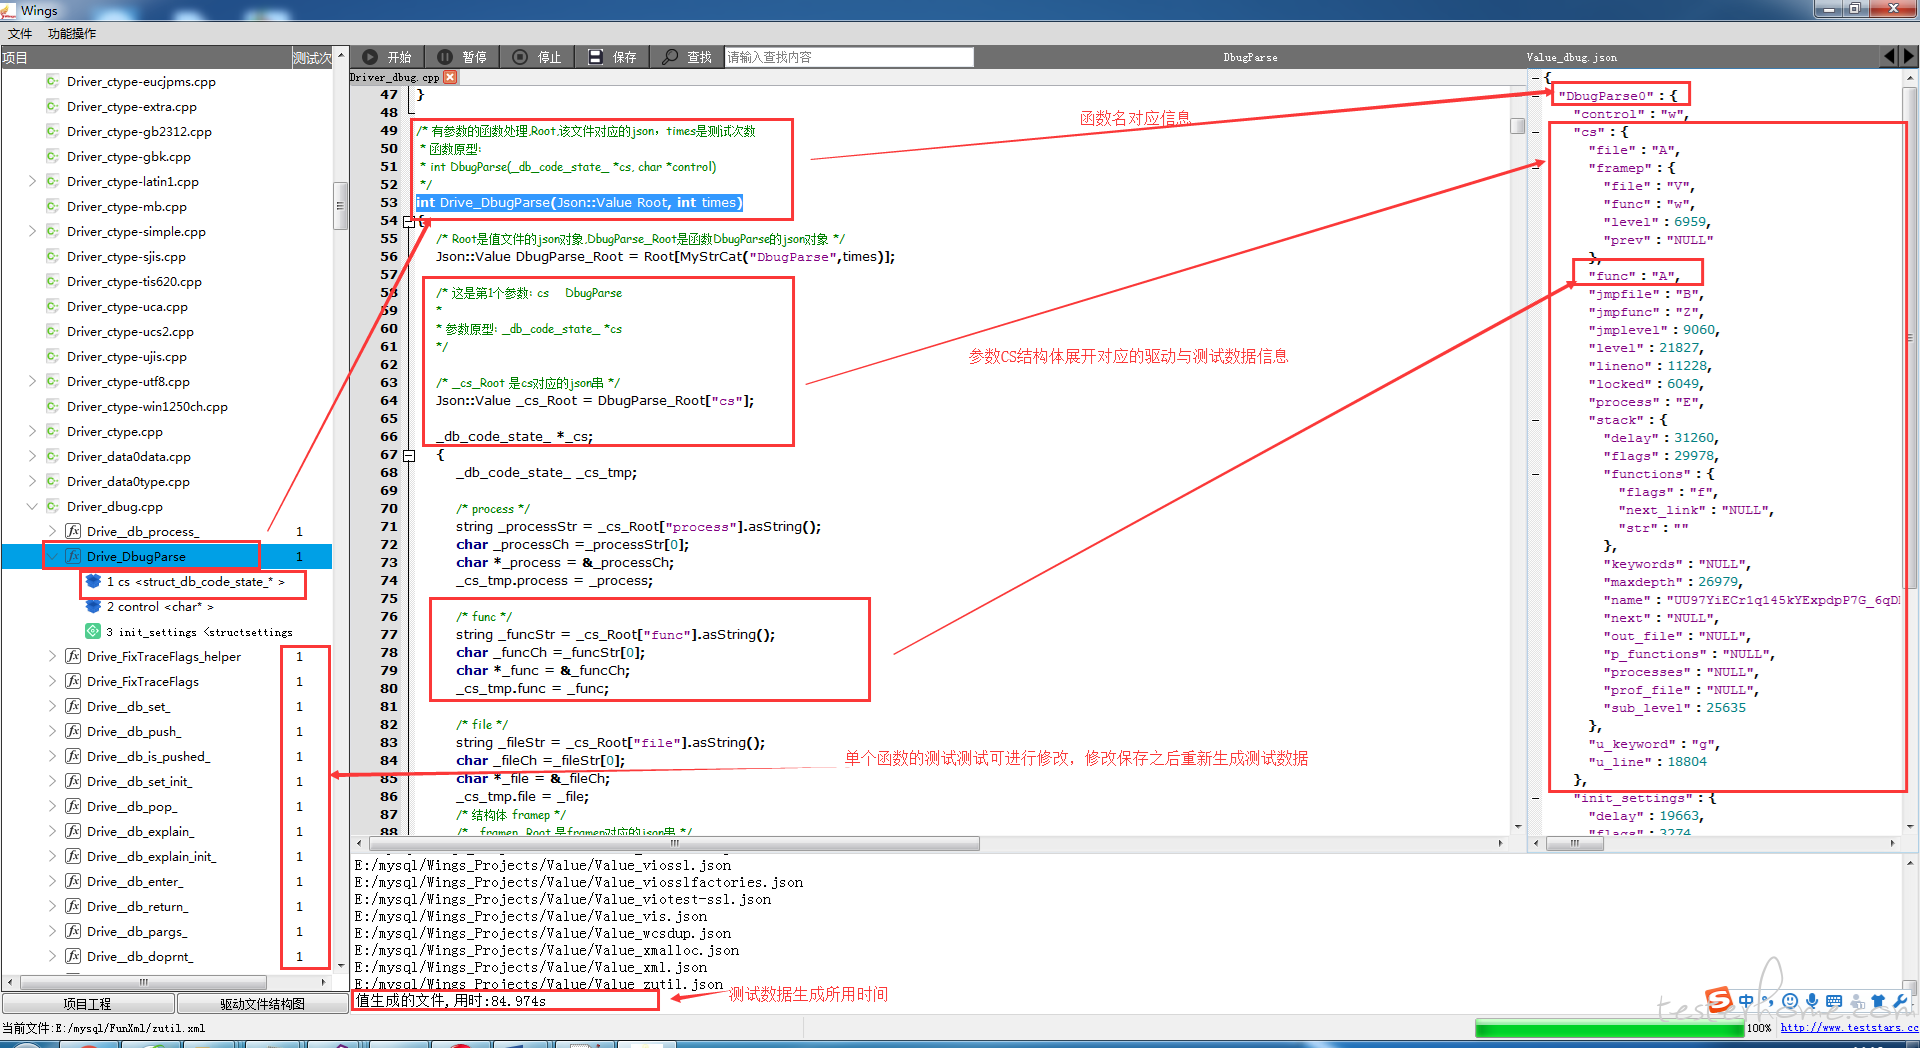The height and width of the screenshot is (1048, 1920).
Task: Click the "jmplevel" : 9060 JSON line
Action: (1654, 330)
